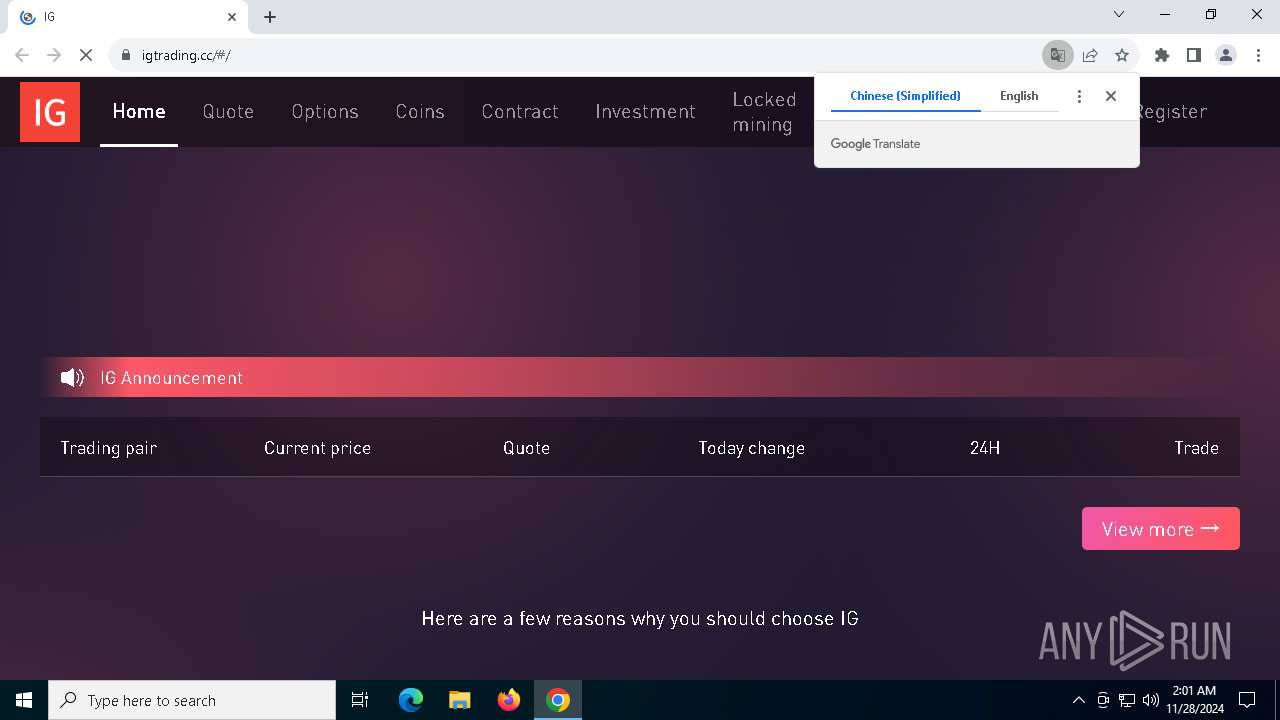The width and height of the screenshot is (1280, 720).
Task: Open the Options nav item
Action: (325, 111)
